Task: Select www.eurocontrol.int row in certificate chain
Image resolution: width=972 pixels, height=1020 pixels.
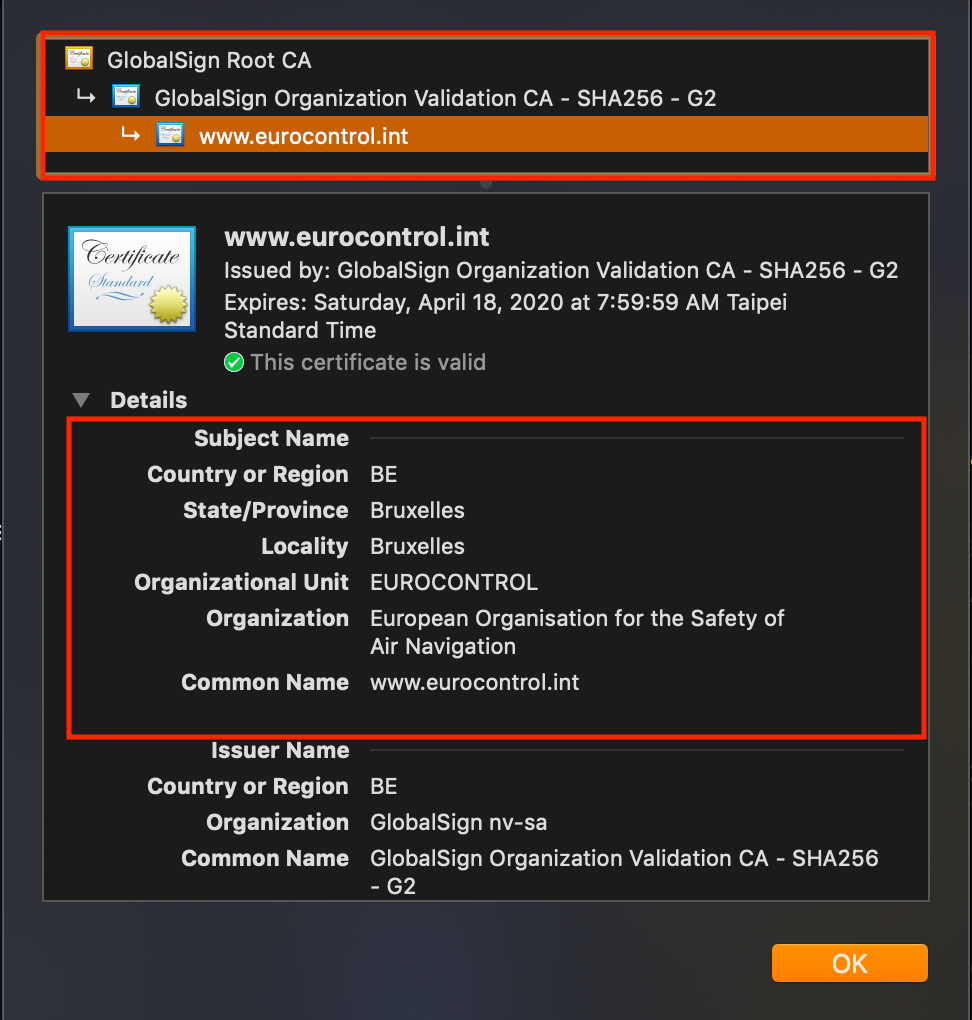Action: [486, 135]
